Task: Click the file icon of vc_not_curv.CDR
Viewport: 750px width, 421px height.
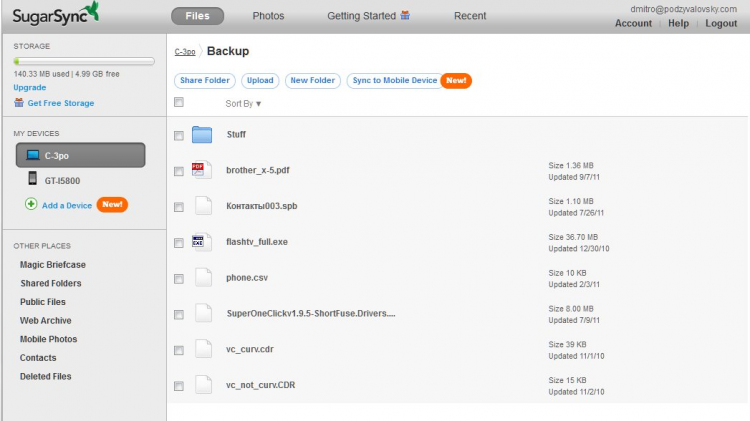Action: point(203,385)
